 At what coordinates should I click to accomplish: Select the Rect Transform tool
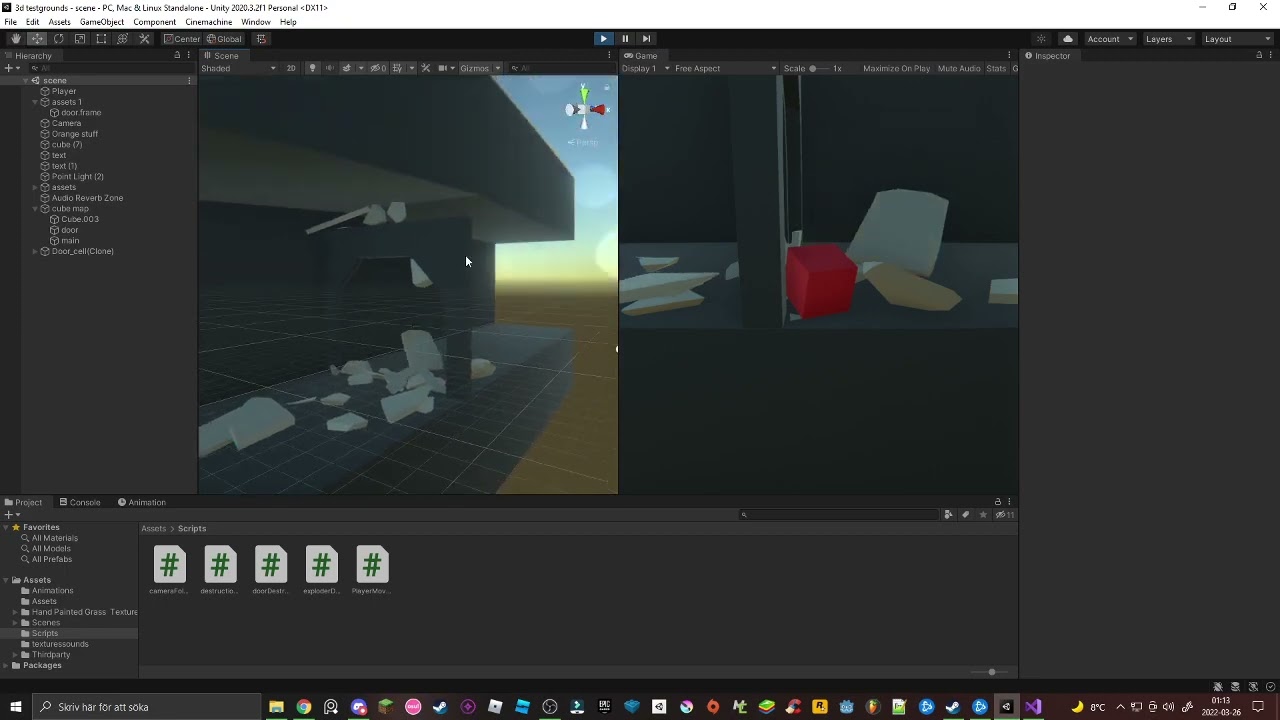coord(101,38)
